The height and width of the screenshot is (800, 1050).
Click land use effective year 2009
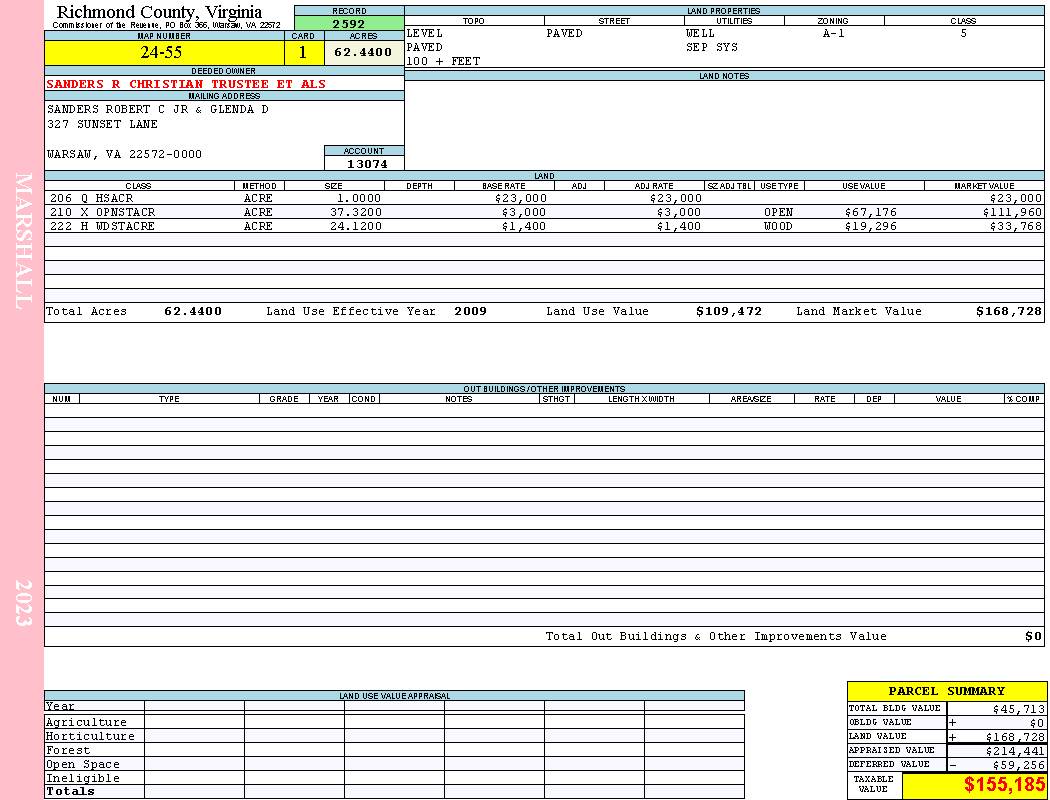(x=471, y=311)
